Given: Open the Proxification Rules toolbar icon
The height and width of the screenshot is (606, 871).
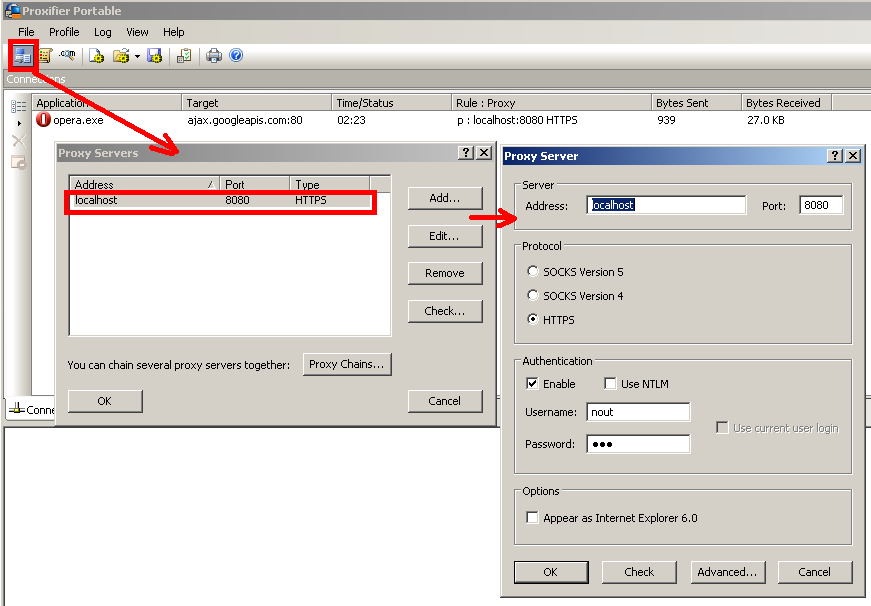Looking at the screenshot, I should 45,56.
